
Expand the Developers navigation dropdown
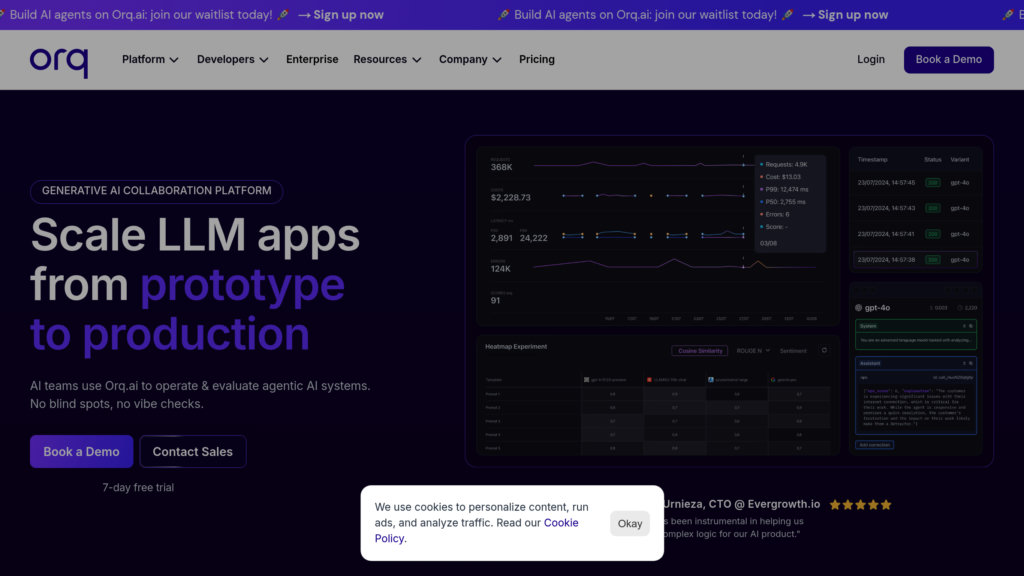[x=232, y=59]
